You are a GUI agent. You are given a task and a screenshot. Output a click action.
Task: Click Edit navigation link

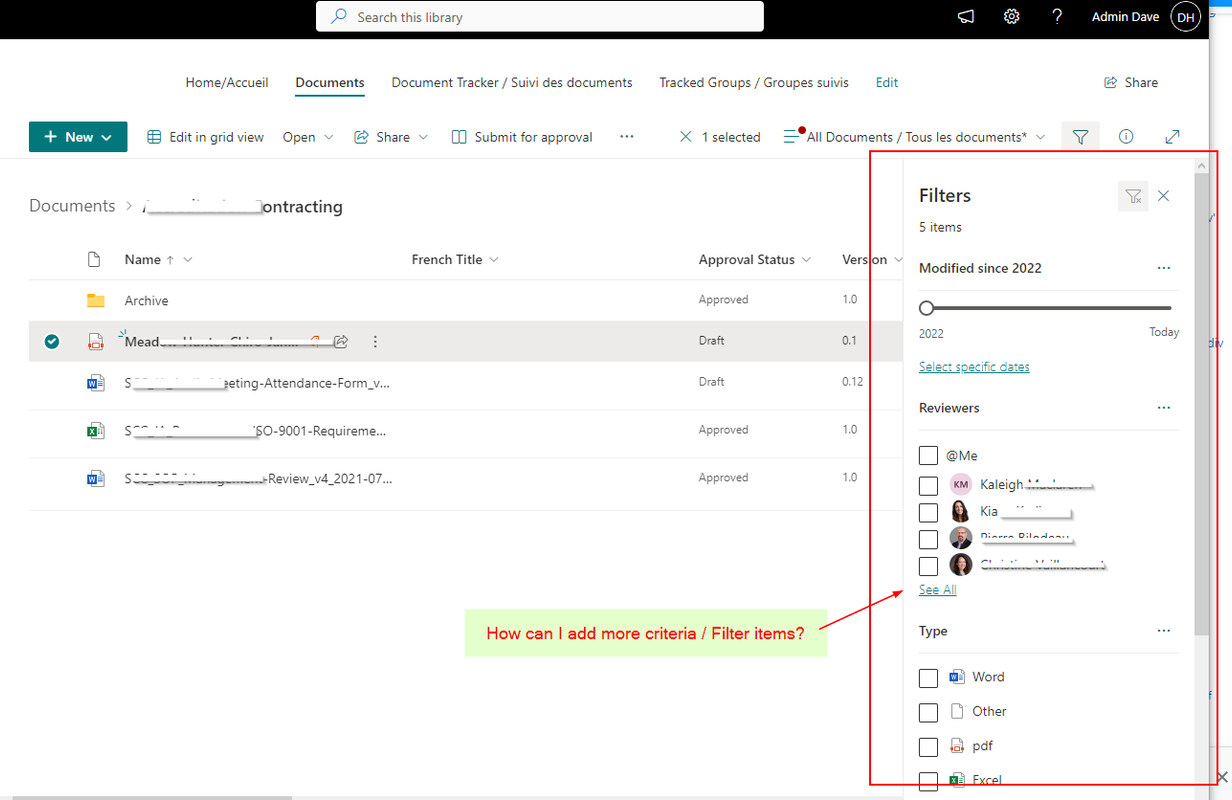887,83
